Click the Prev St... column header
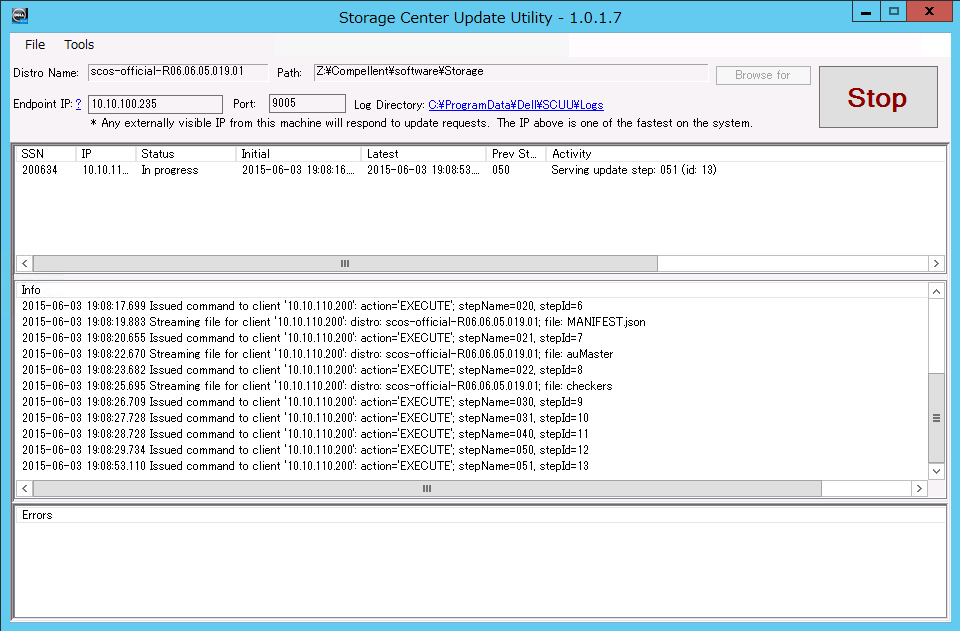960x631 pixels. point(517,154)
